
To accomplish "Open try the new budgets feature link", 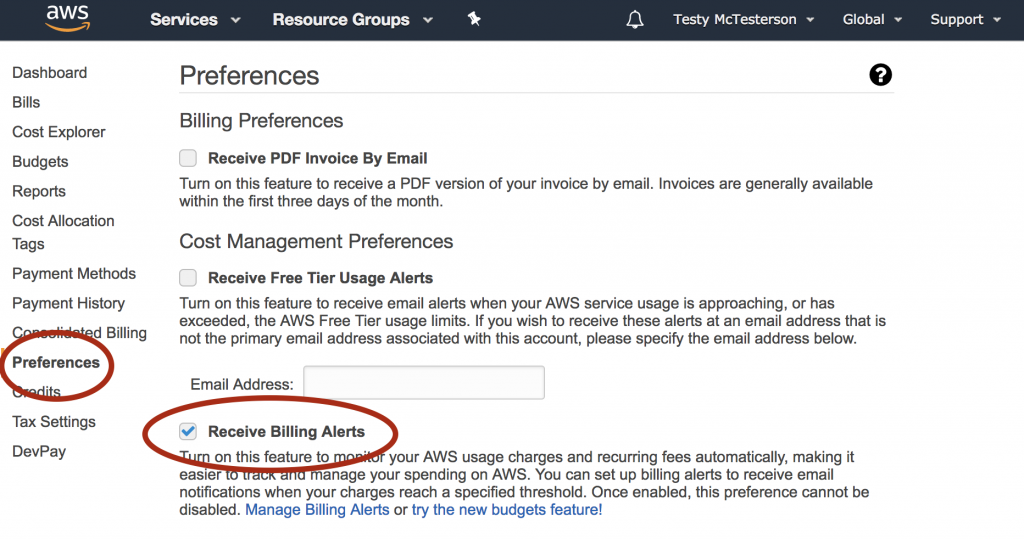I will (x=507, y=510).
